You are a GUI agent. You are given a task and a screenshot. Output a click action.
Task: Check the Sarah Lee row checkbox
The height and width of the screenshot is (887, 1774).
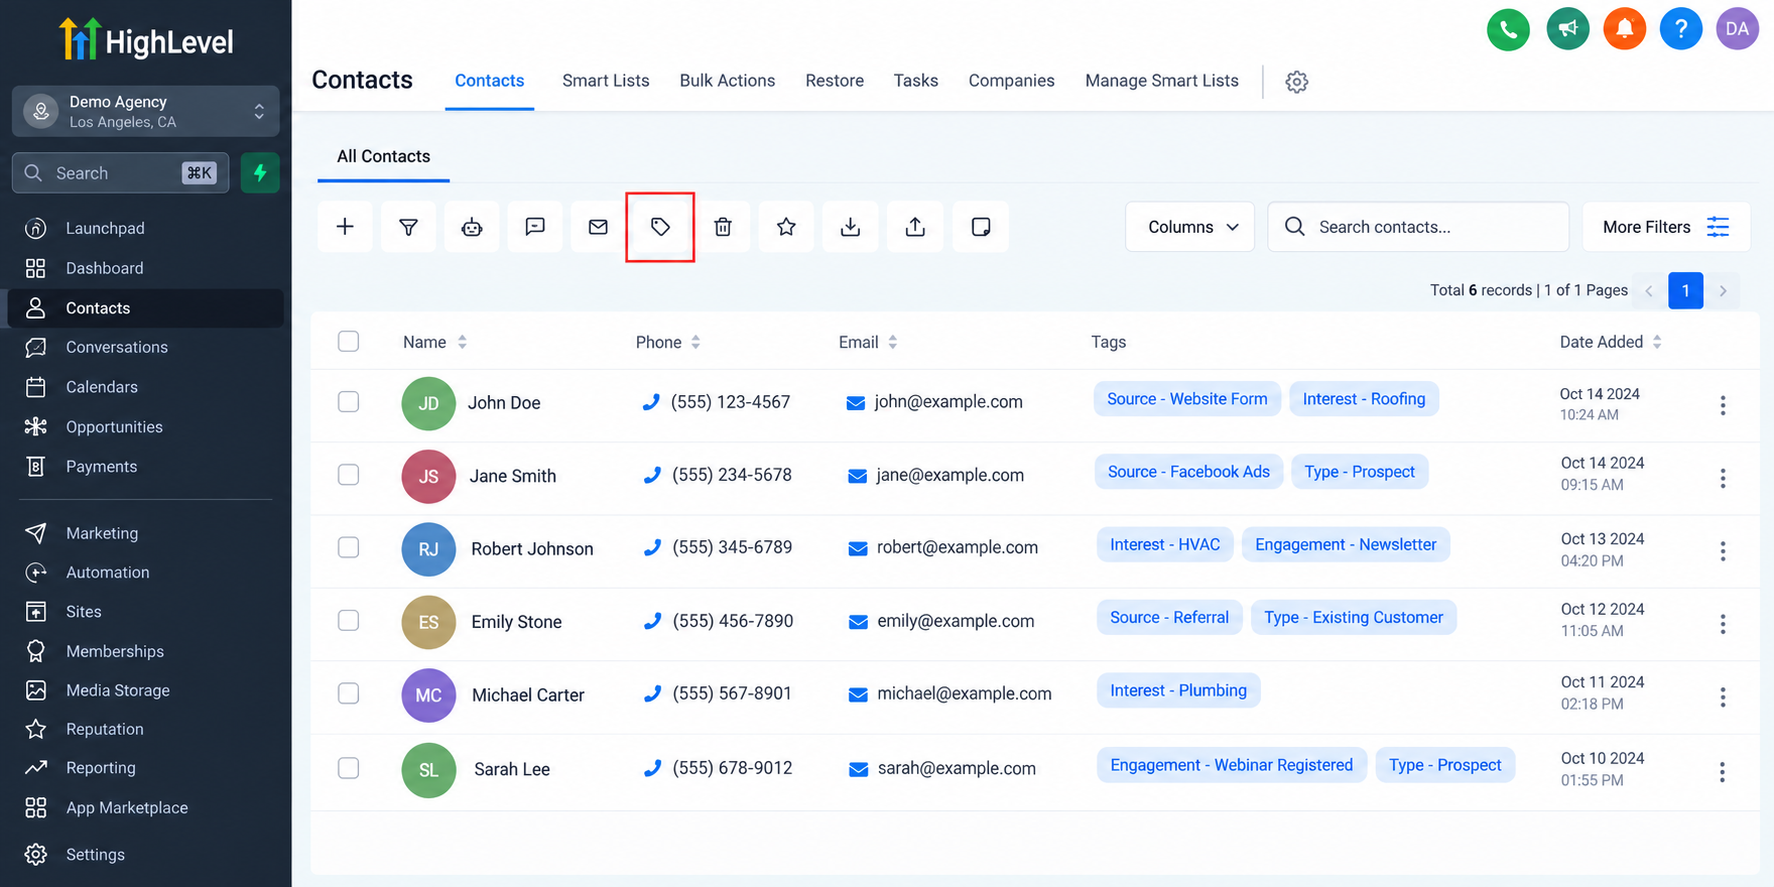(x=348, y=768)
